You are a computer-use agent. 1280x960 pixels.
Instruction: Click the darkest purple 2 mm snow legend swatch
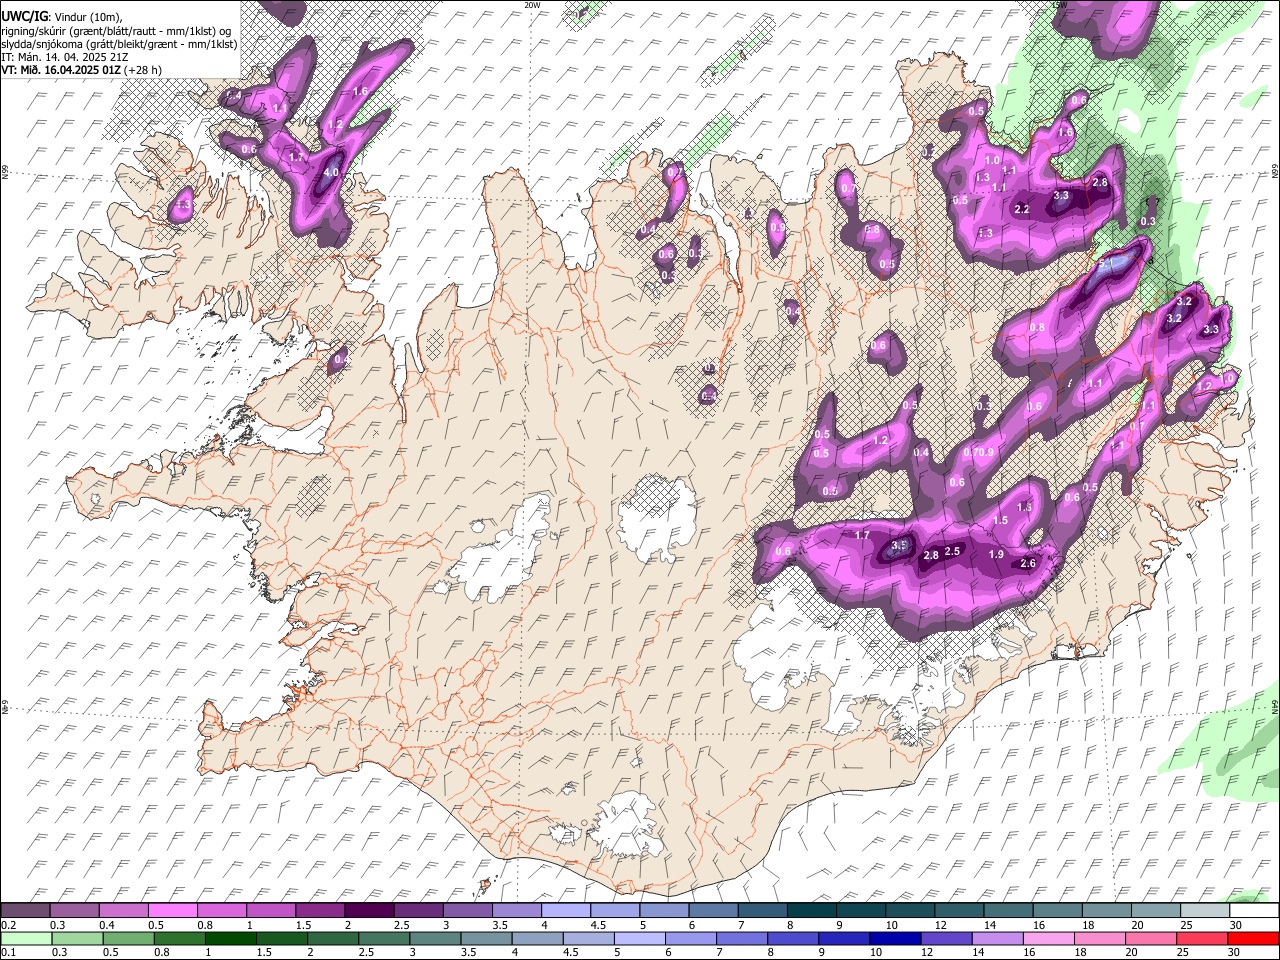(369, 911)
